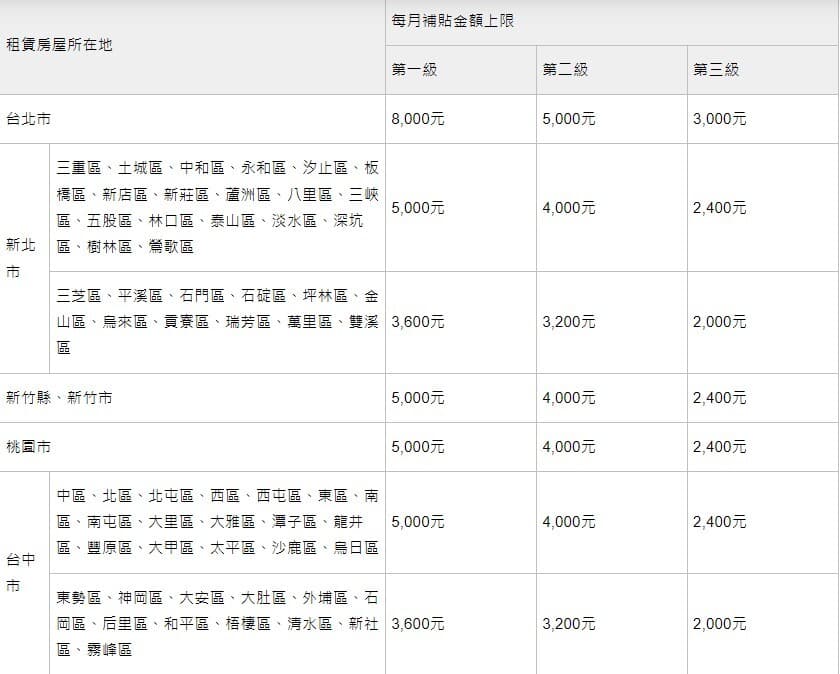Click the 新竹縣、新竹市 row label

click(59, 398)
